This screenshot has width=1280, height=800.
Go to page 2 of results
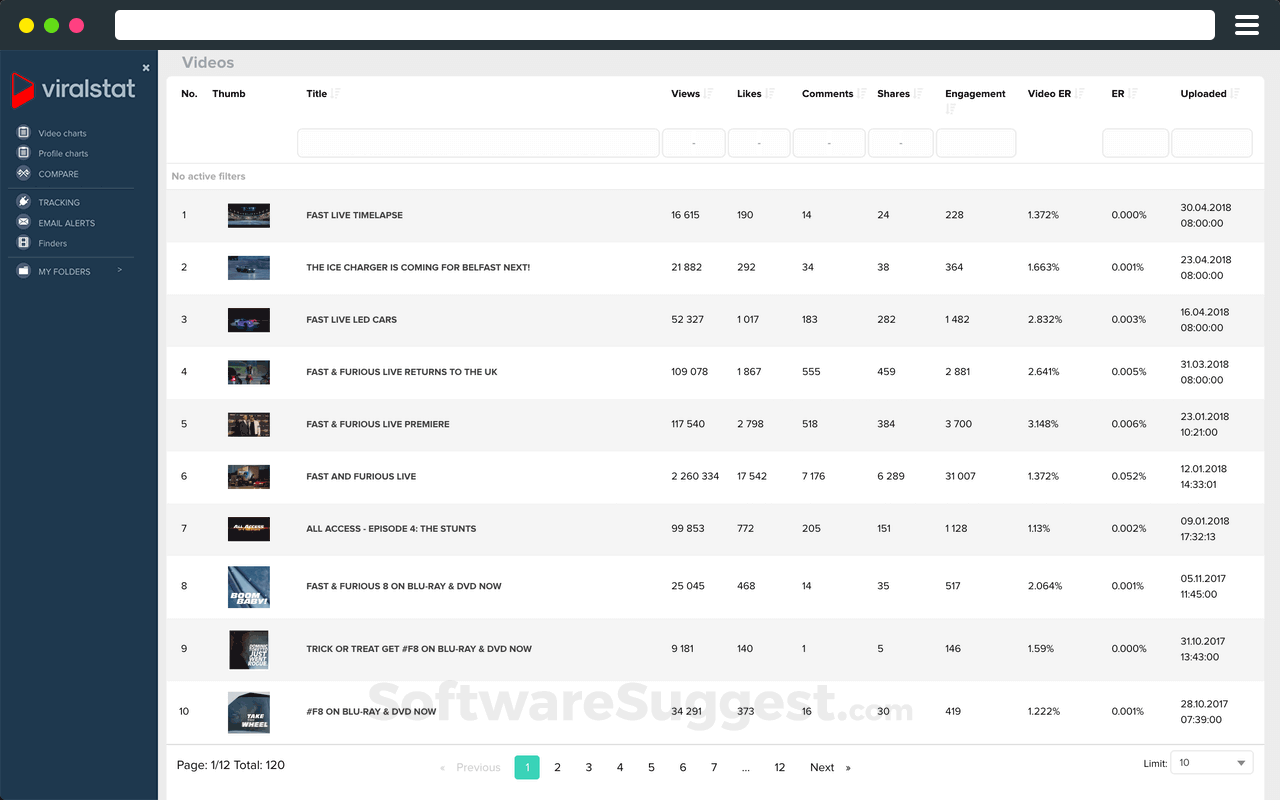pyautogui.click(x=557, y=767)
